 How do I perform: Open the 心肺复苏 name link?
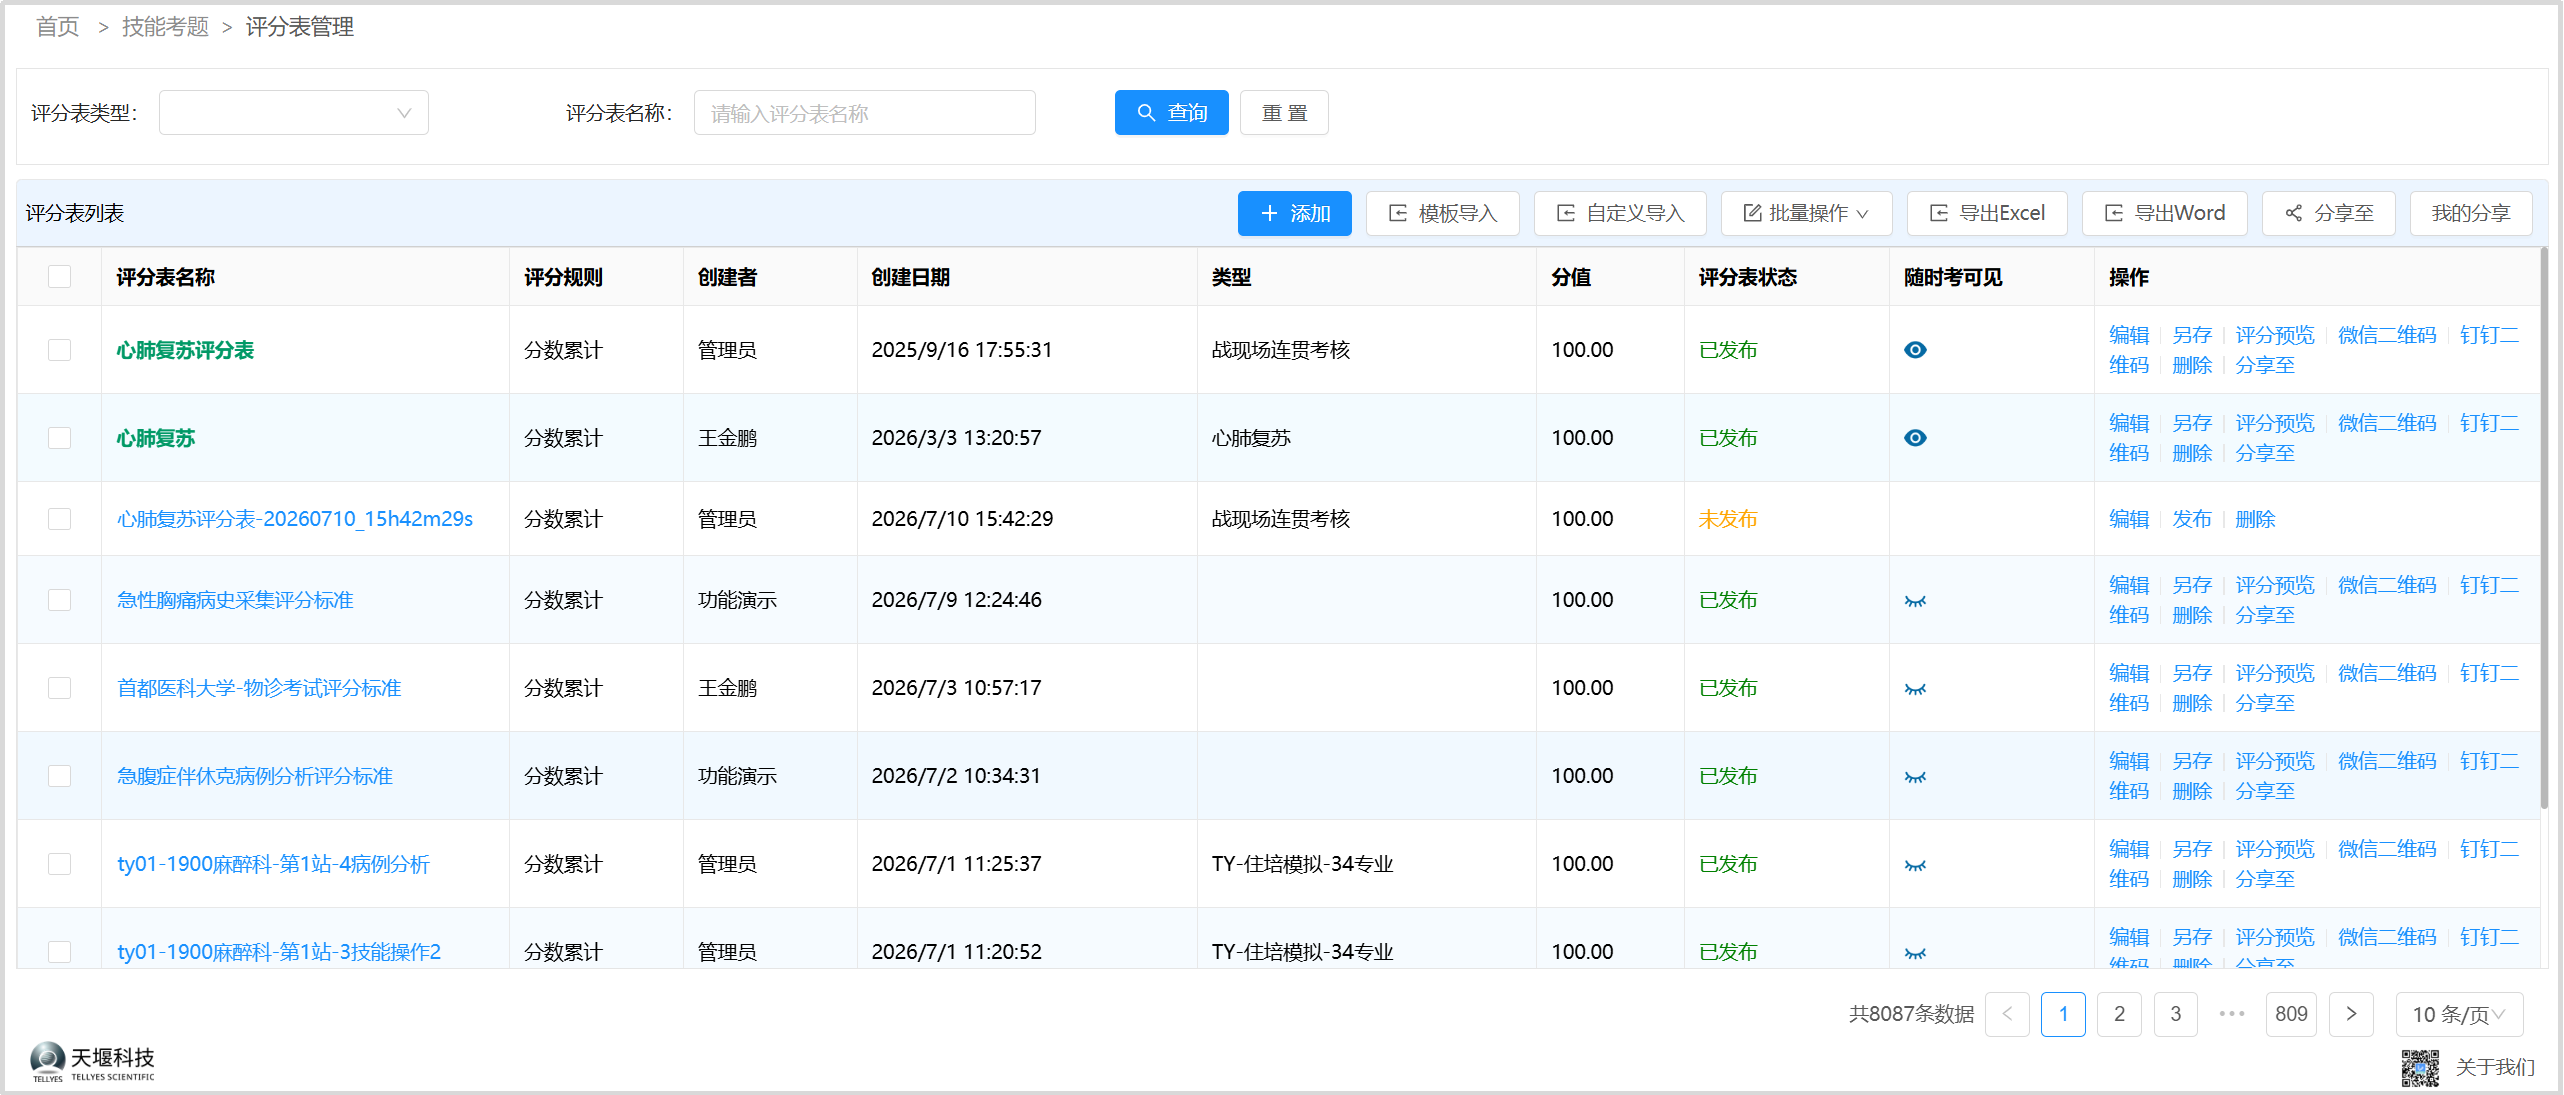[156, 438]
